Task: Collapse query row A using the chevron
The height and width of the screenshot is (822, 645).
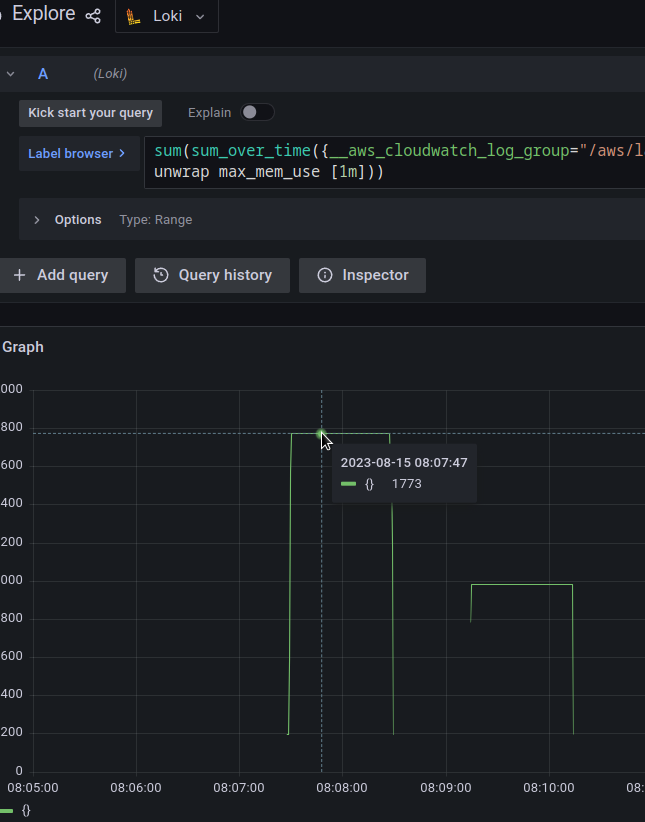Action: (10, 74)
